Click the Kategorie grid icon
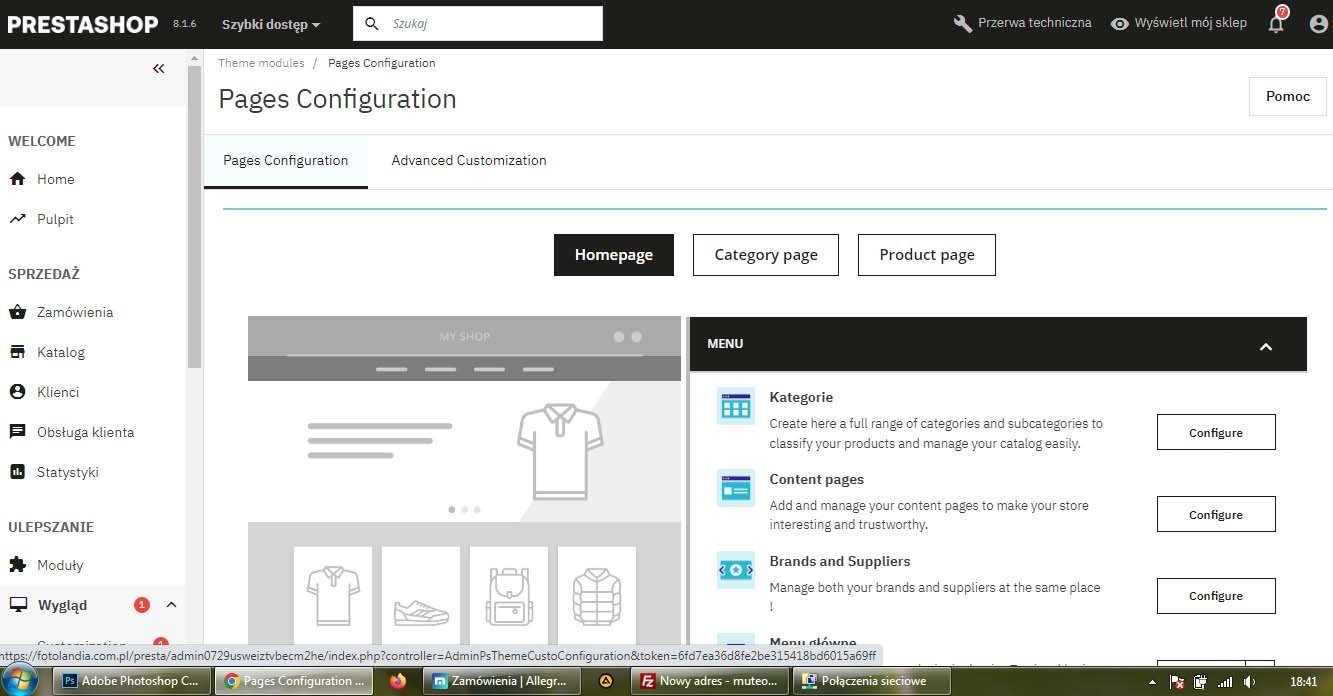The image size is (1333, 696). tap(736, 406)
